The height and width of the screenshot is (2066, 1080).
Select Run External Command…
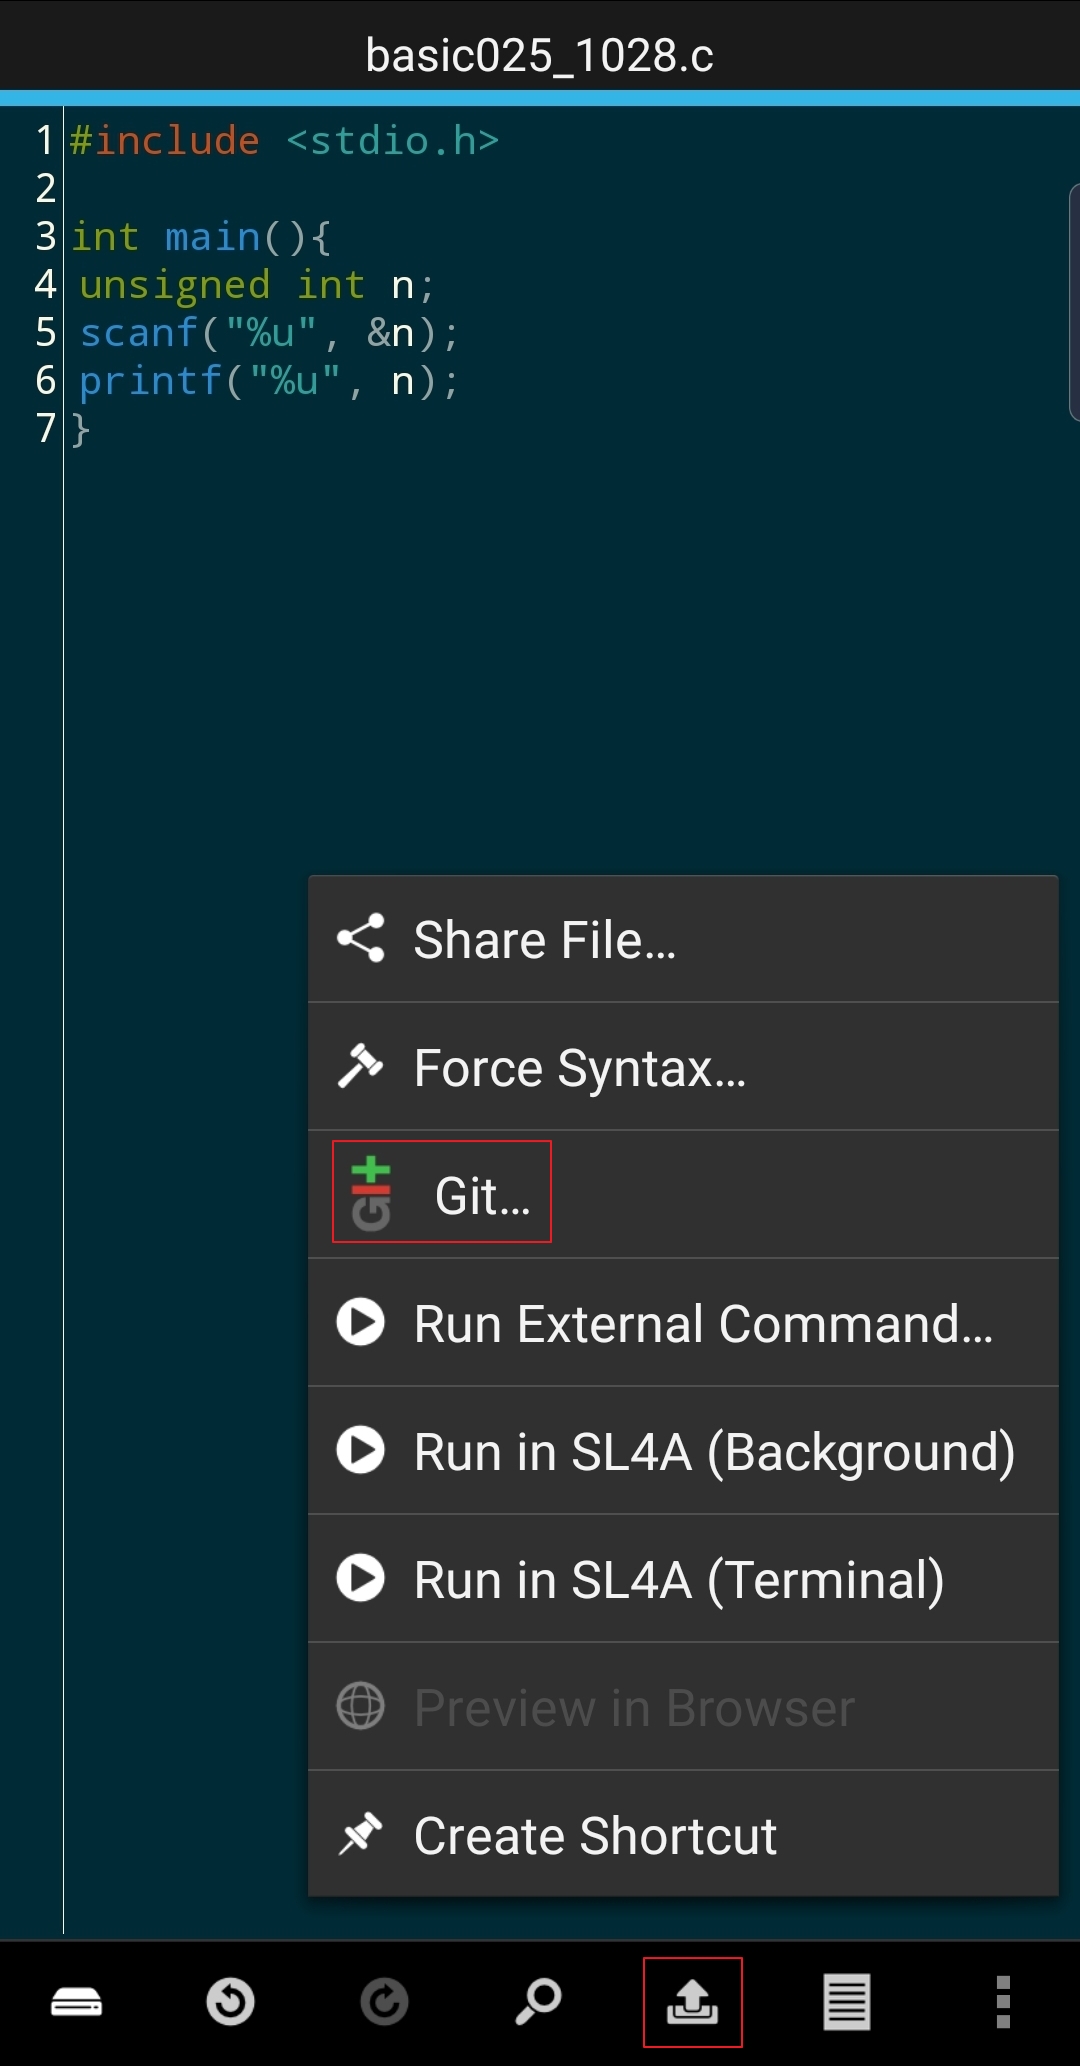click(x=683, y=1323)
